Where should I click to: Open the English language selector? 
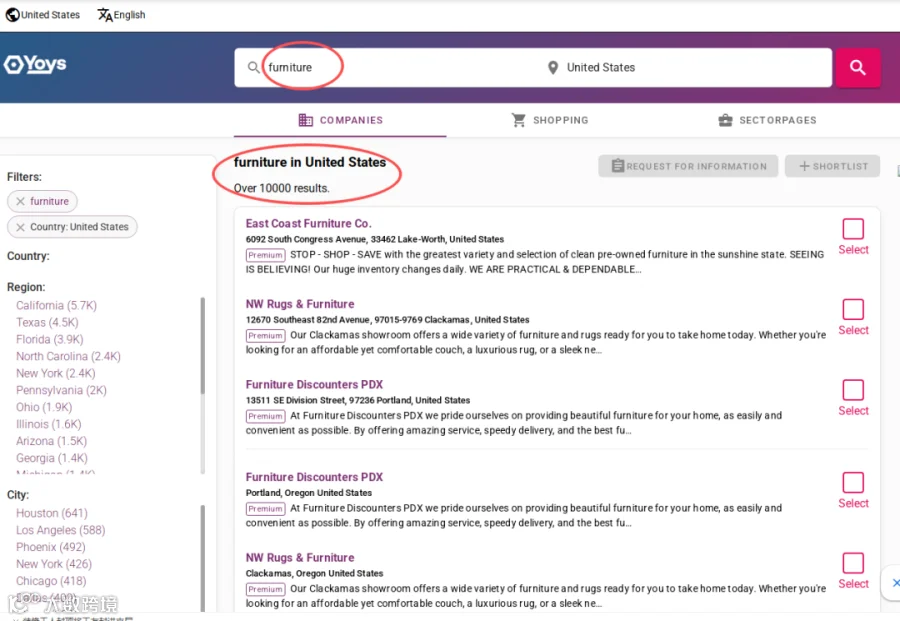121,15
